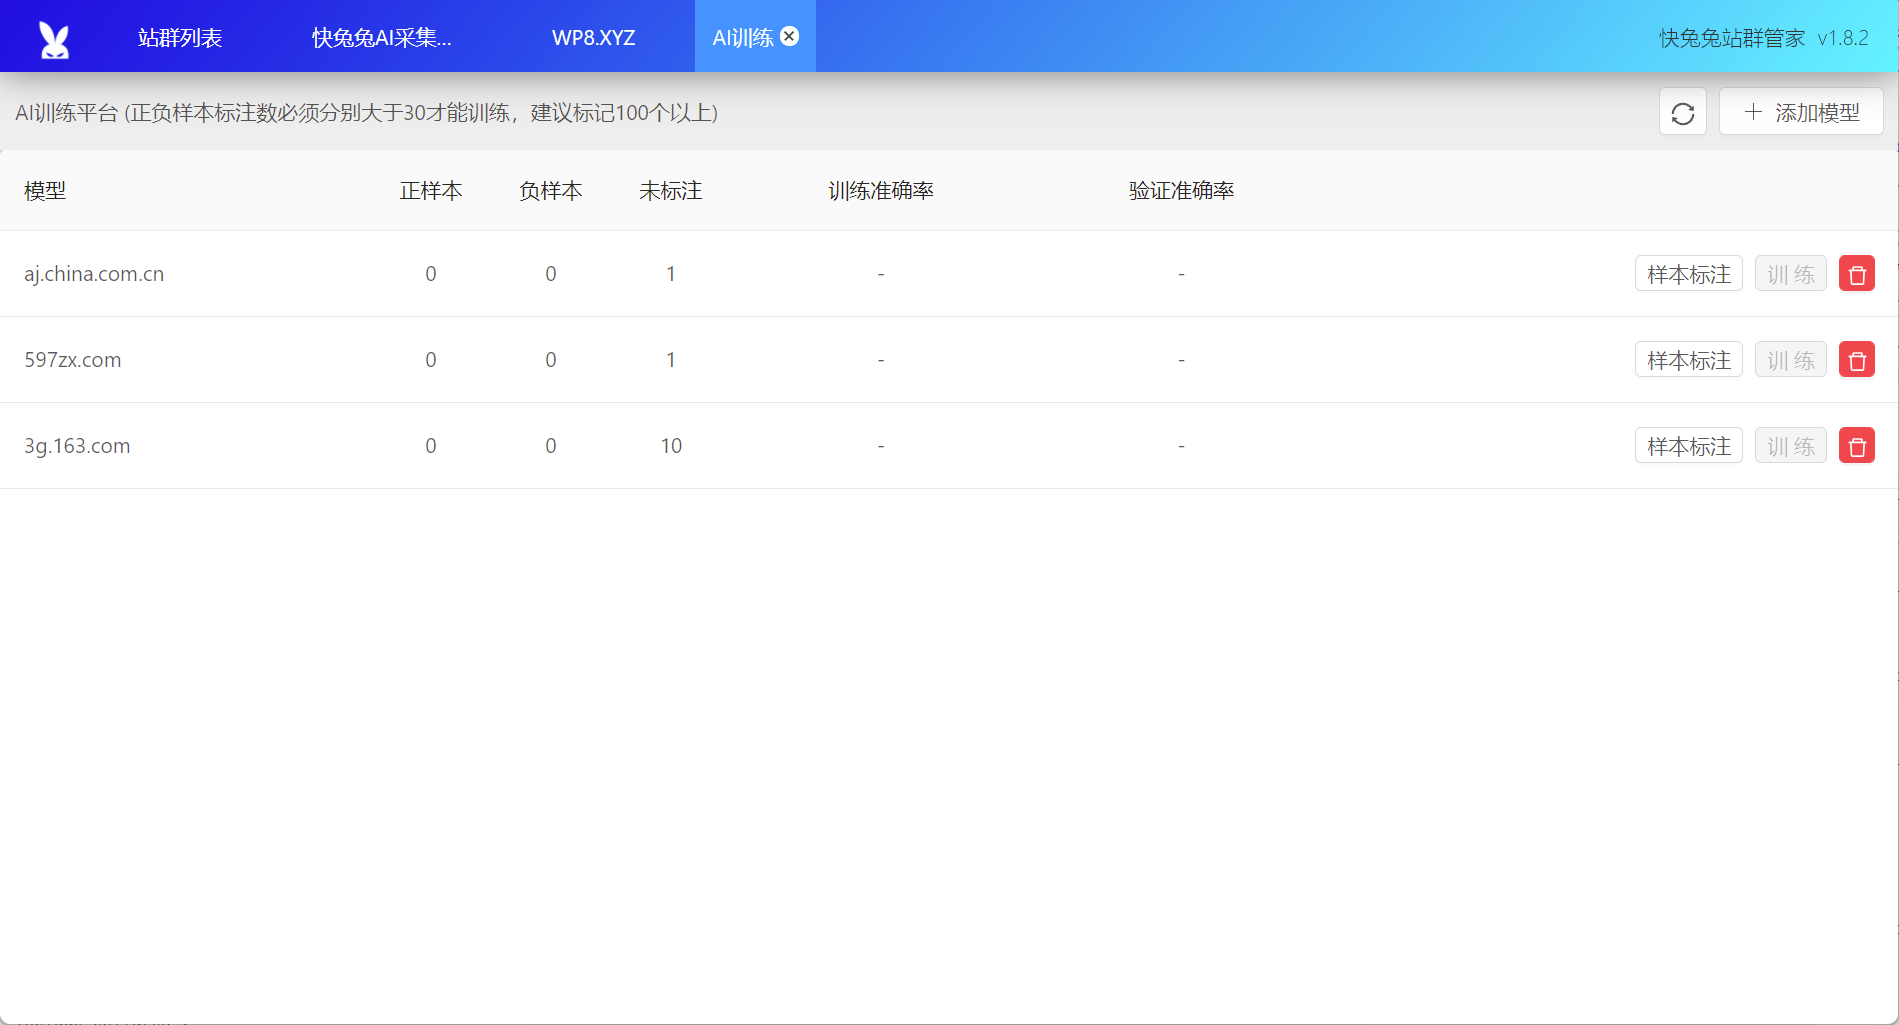The height and width of the screenshot is (1025, 1899).
Task: Click unlabeled count 1 for 597zx.com
Action: pos(671,360)
